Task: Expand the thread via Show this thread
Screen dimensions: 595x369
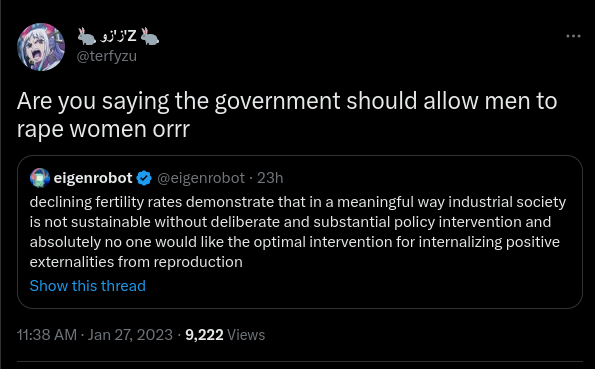Action: tap(88, 286)
